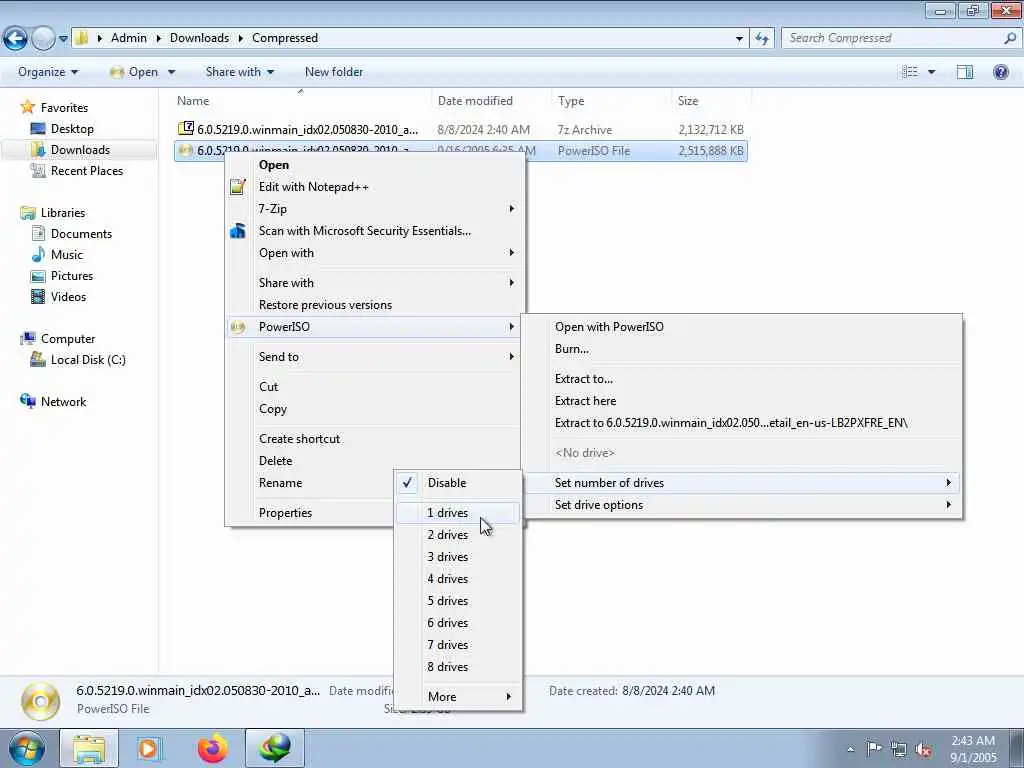This screenshot has height=768, width=1024.
Task: Click the folder icon in address bar
Action: point(82,38)
